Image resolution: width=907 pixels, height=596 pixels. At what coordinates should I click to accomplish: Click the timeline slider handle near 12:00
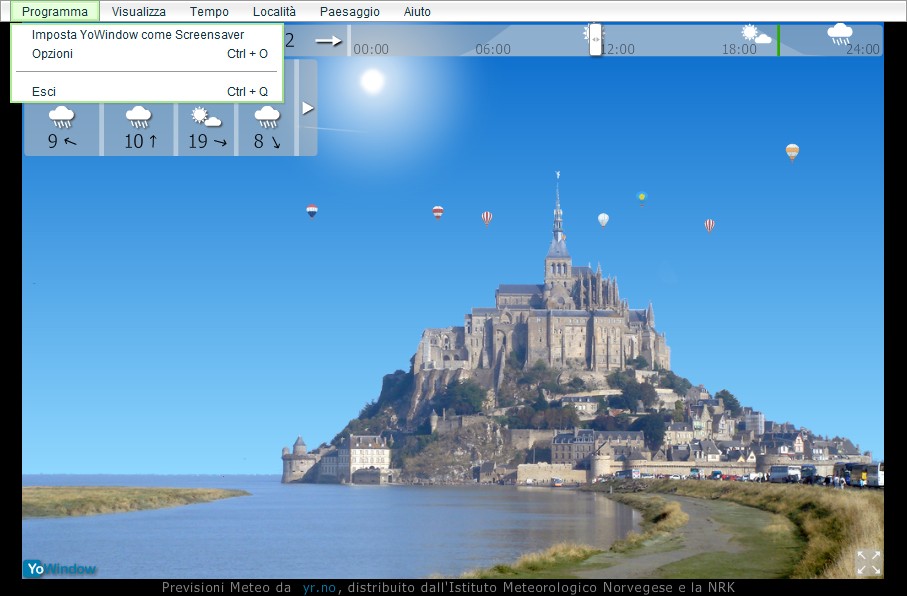tap(595, 39)
